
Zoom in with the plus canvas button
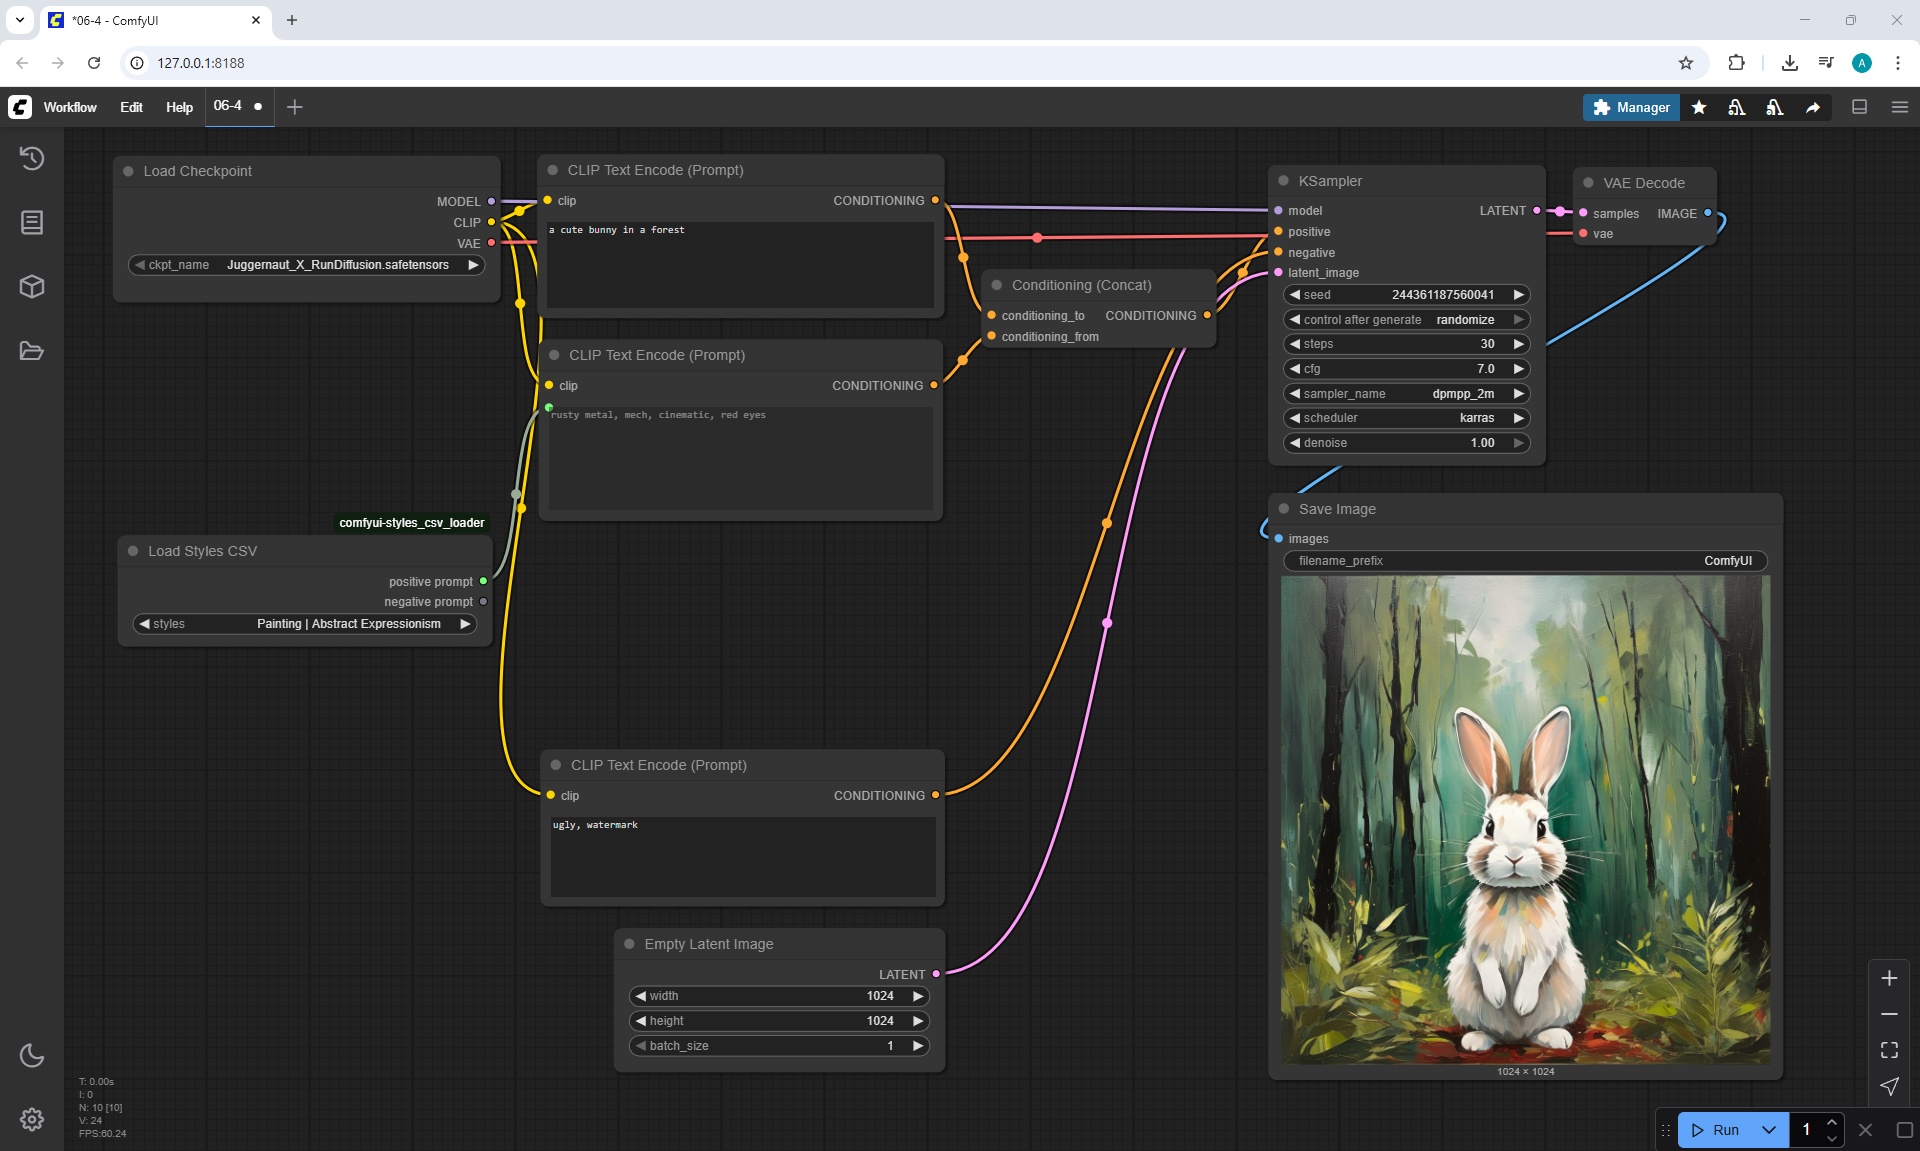[x=1889, y=978]
